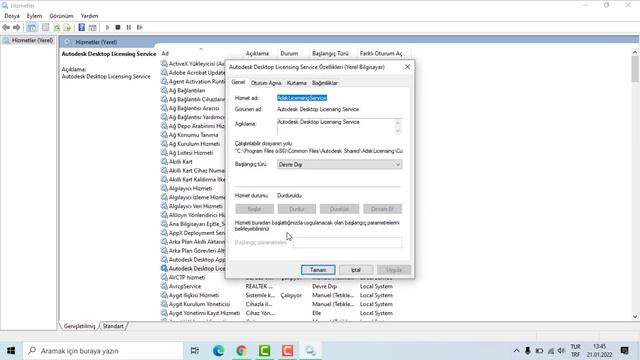Image resolution: width=640 pixels, height=360 pixels.
Task: Click inside the Açıklama description box
Action: click(x=336, y=126)
